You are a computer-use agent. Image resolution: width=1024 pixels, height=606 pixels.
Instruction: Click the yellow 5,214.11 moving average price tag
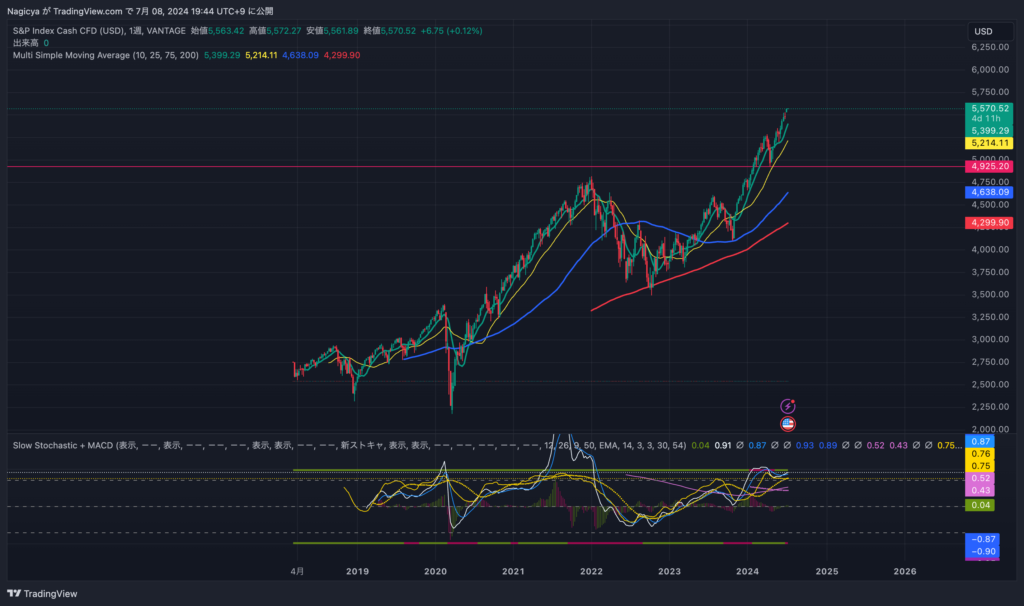point(989,143)
